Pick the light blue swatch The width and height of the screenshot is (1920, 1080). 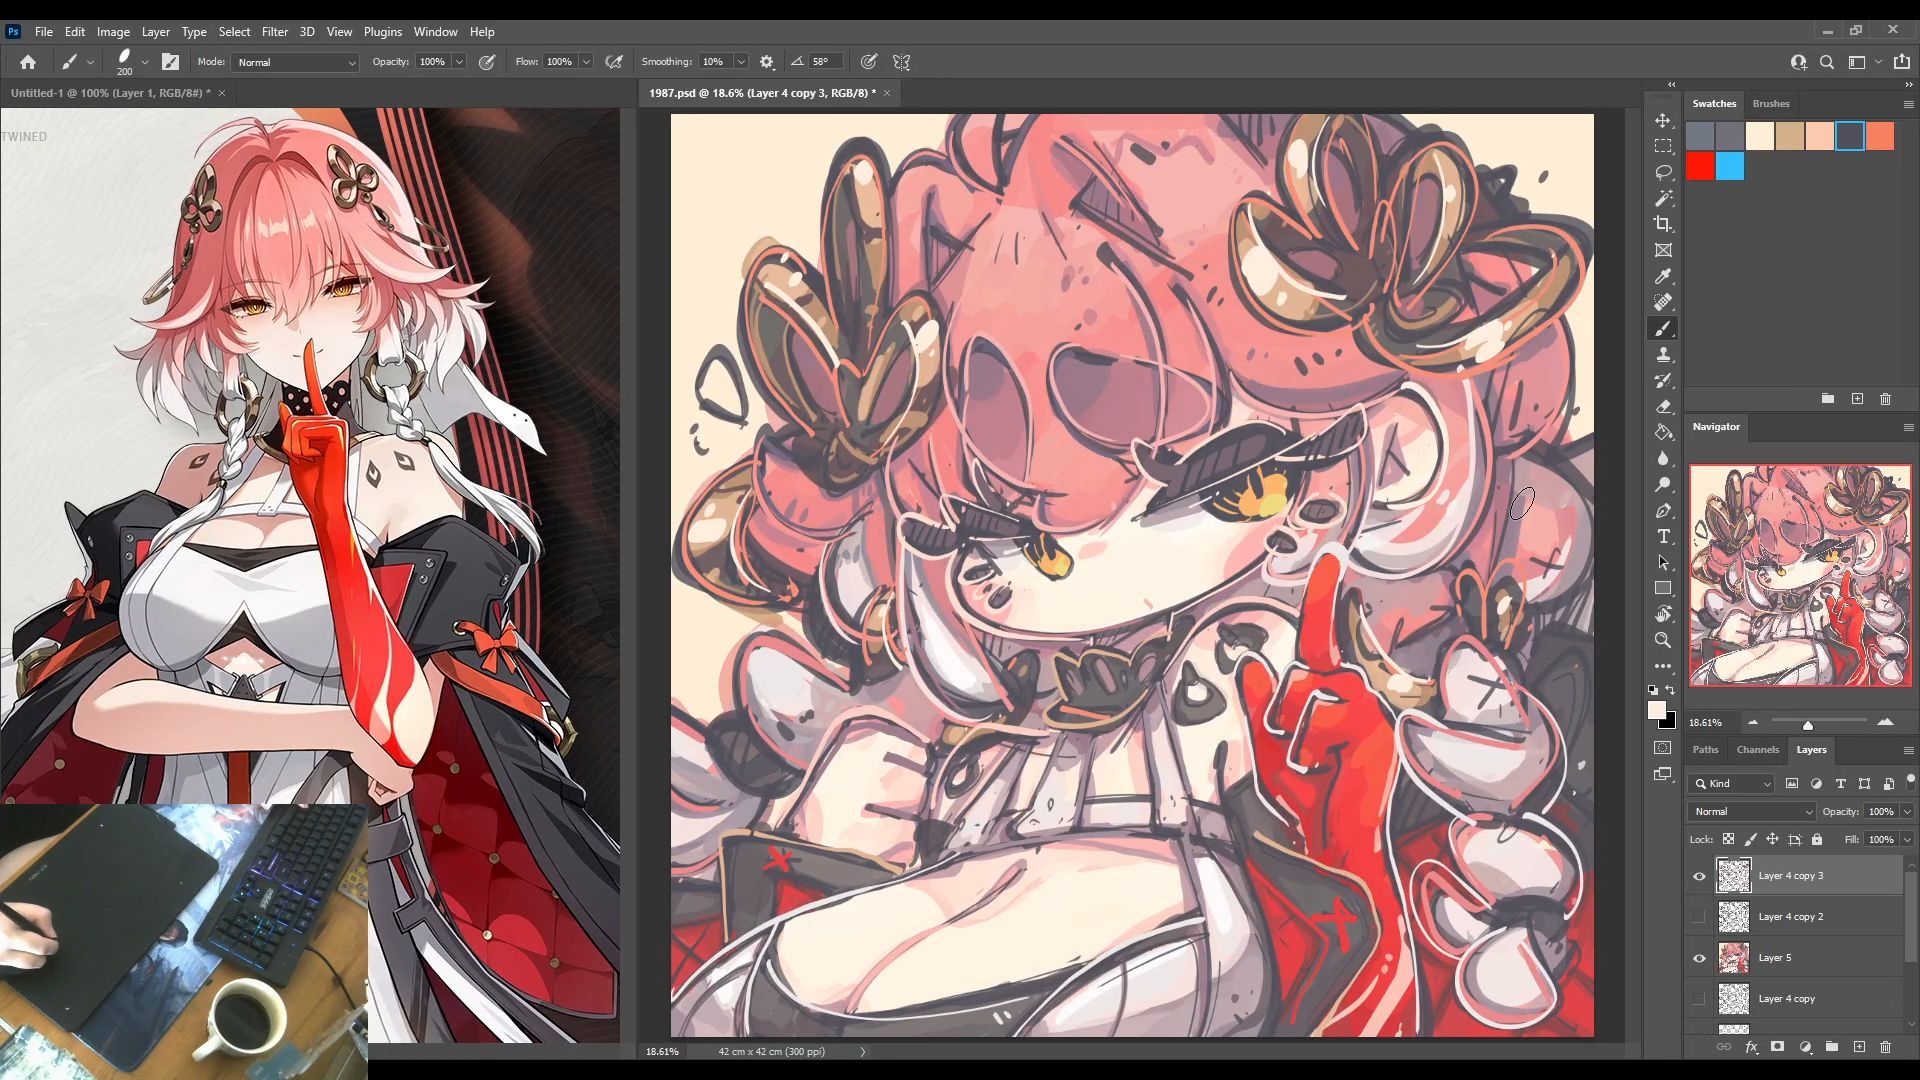pyautogui.click(x=1730, y=167)
